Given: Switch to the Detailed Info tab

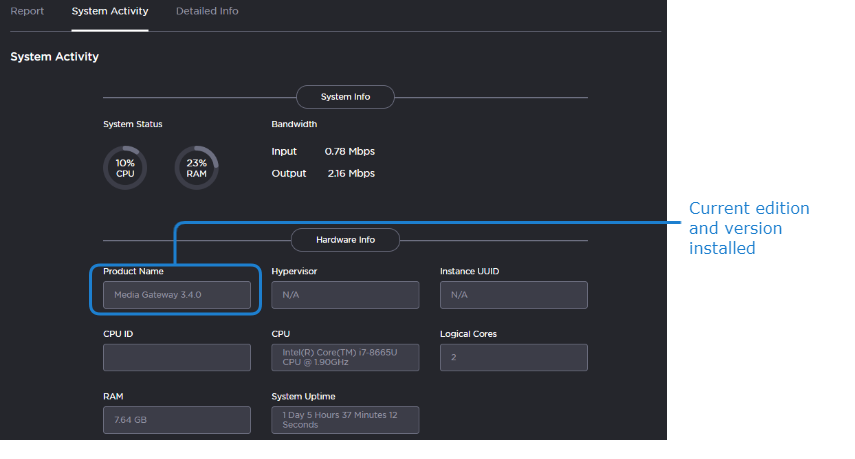Looking at the screenshot, I should click(x=207, y=11).
